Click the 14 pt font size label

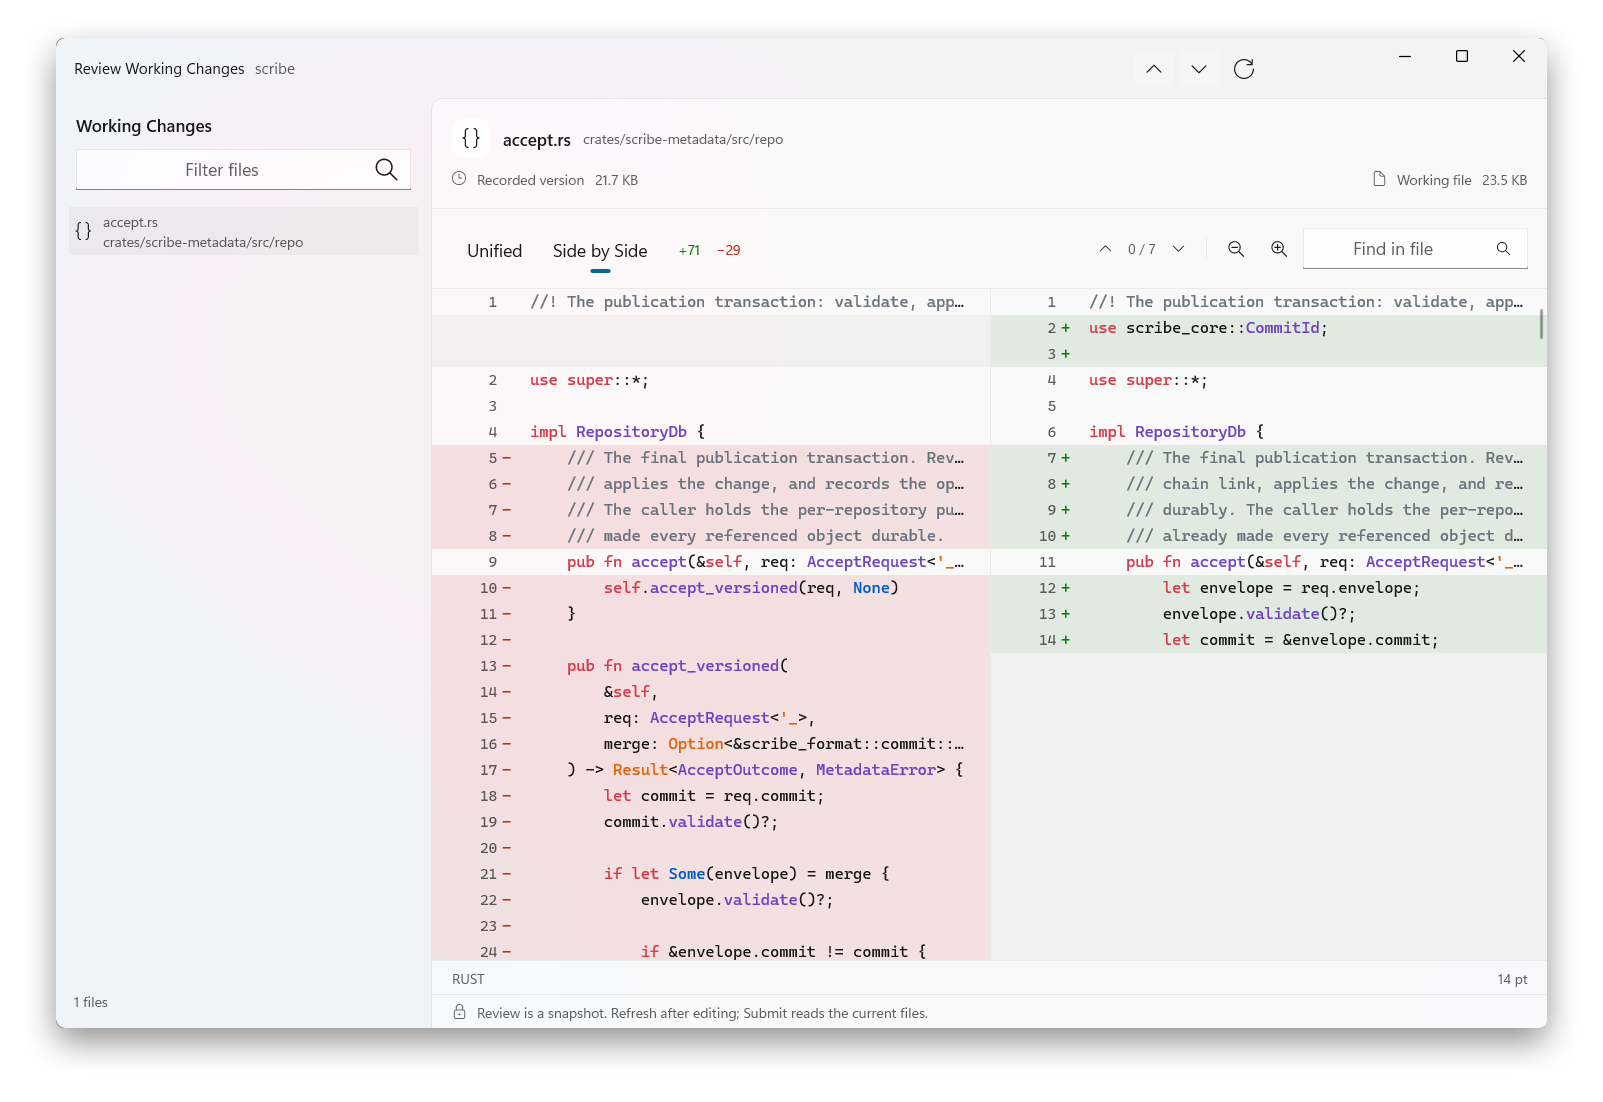click(x=1512, y=979)
